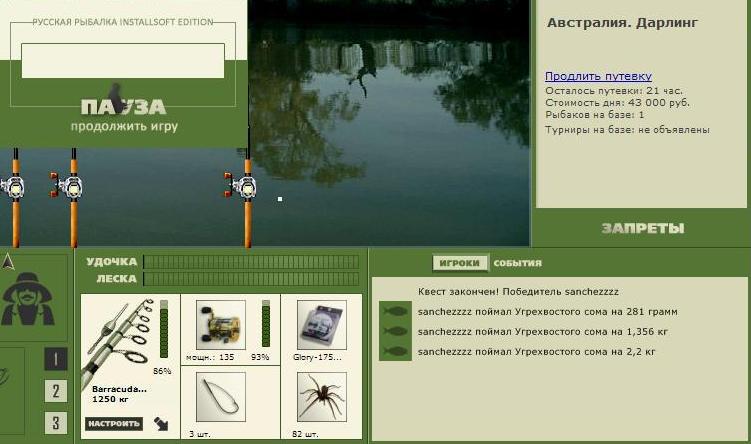Click the 'Barracuda... 1250 кг' rod label
Image resolution: width=751 pixels, height=444 pixels.
(x=119, y=394)
